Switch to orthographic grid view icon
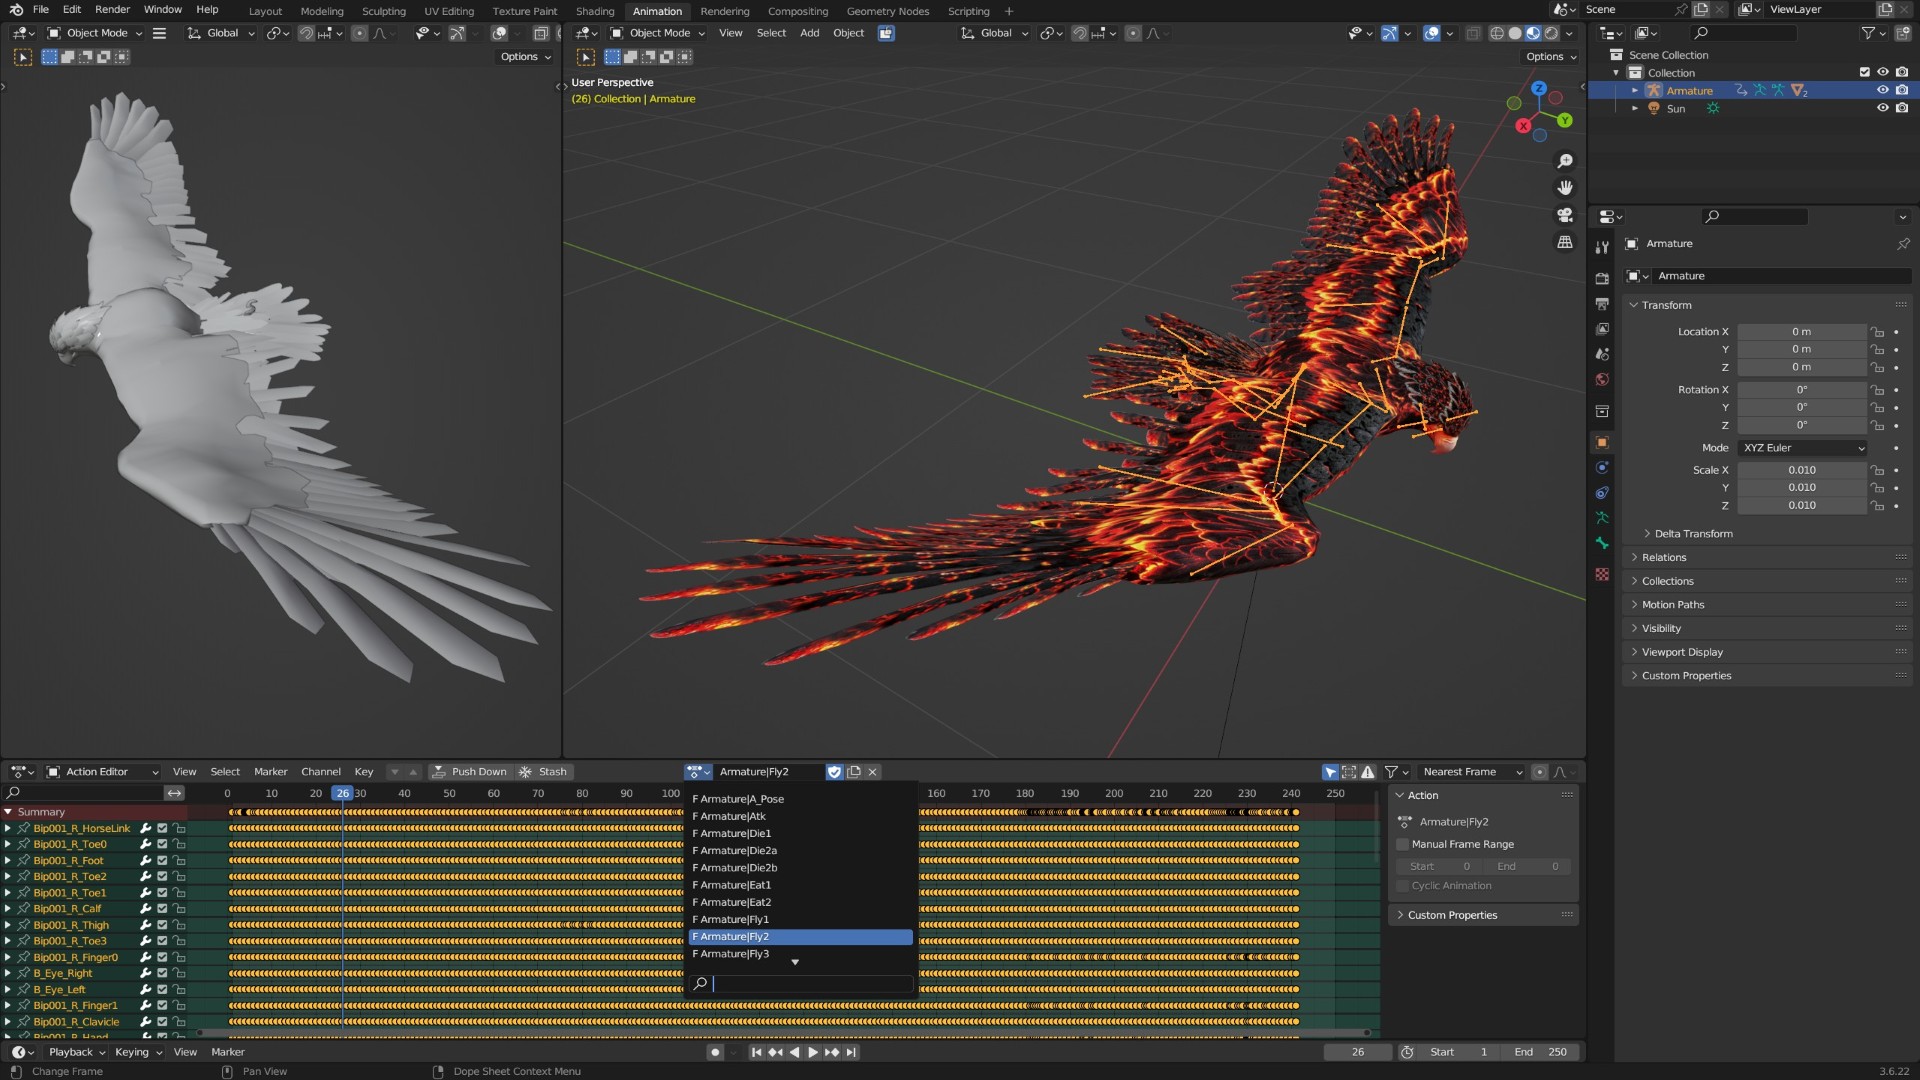This screenshot has height=1080, width=1920. (x=1565, y=242)
